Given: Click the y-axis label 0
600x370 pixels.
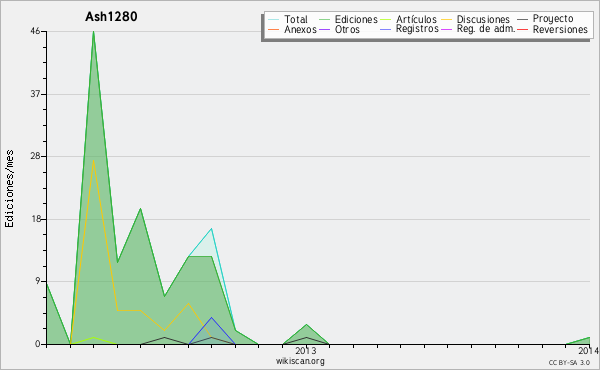Looking at the screenshot, I should click(38, 344).
